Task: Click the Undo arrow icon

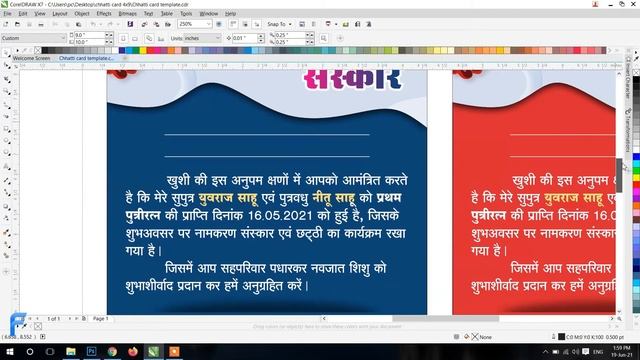Action: pyautogui.click(x=93, y=24)
